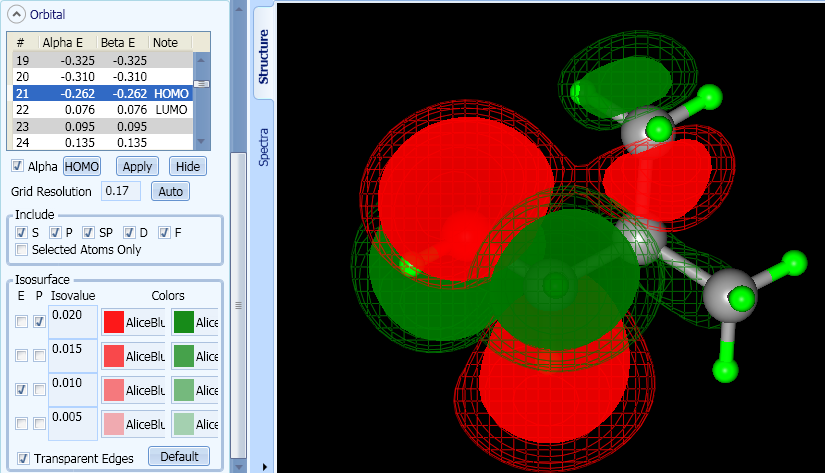825x473 pixels.
Task: Toggle P checkbox for isovalue 0.020
Action: tap(39, 321)
